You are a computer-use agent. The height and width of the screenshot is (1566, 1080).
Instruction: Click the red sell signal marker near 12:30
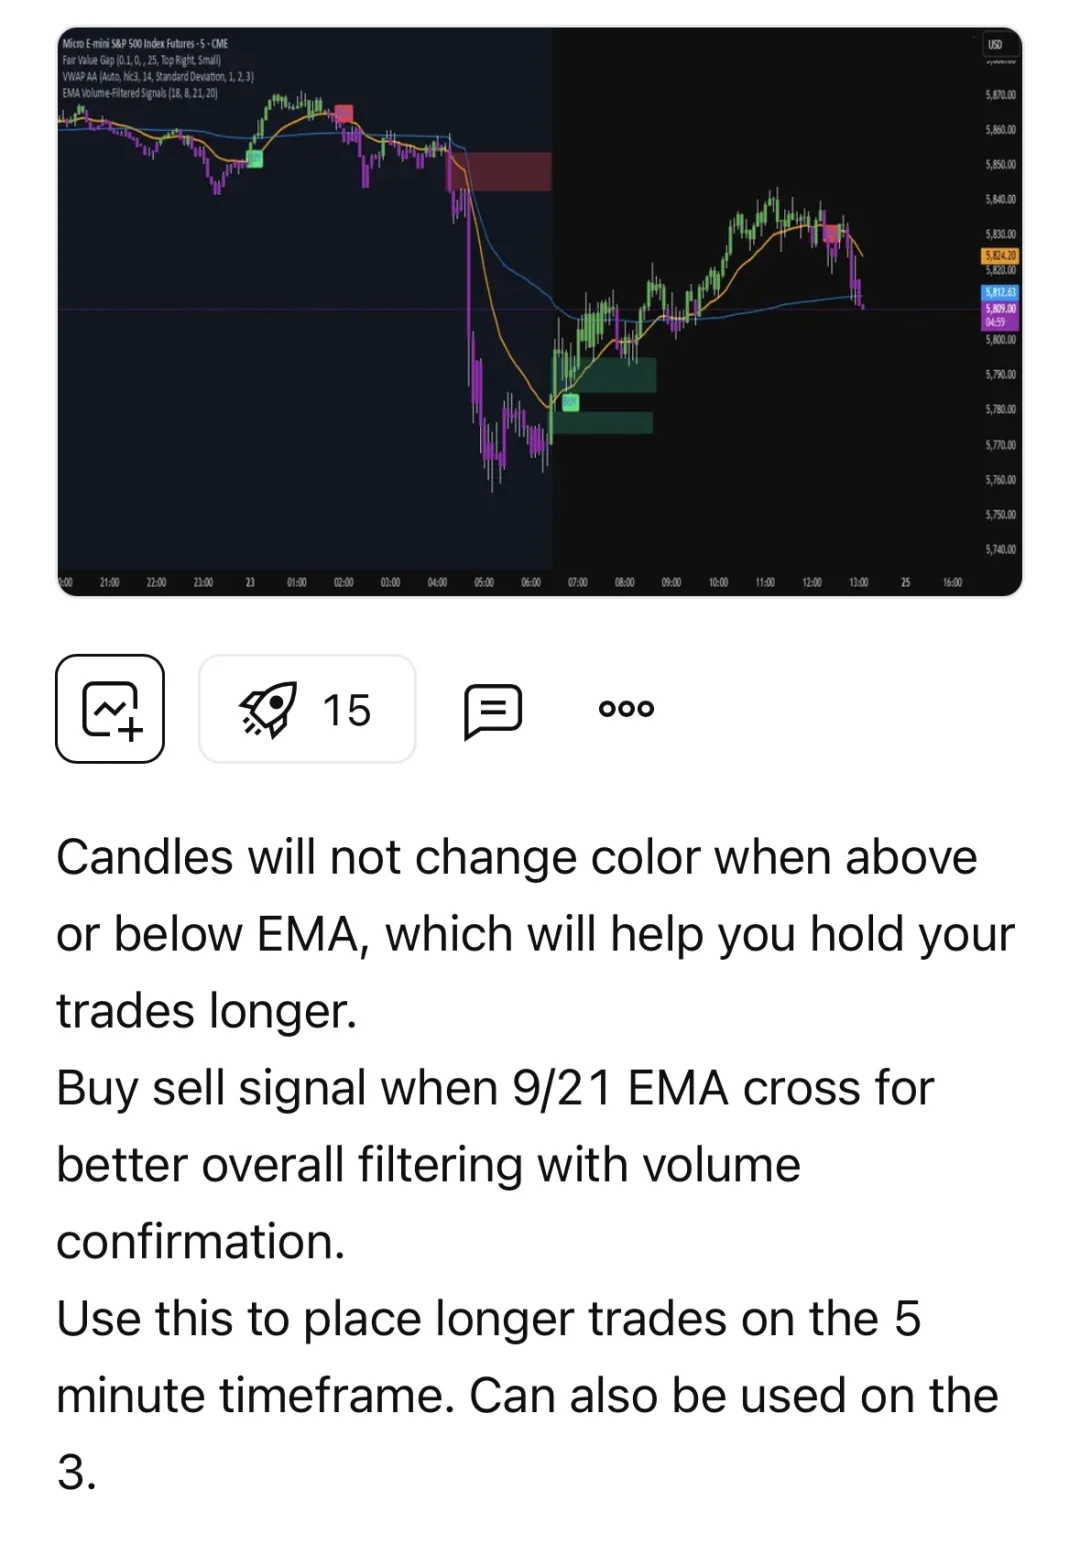point(831,234)
